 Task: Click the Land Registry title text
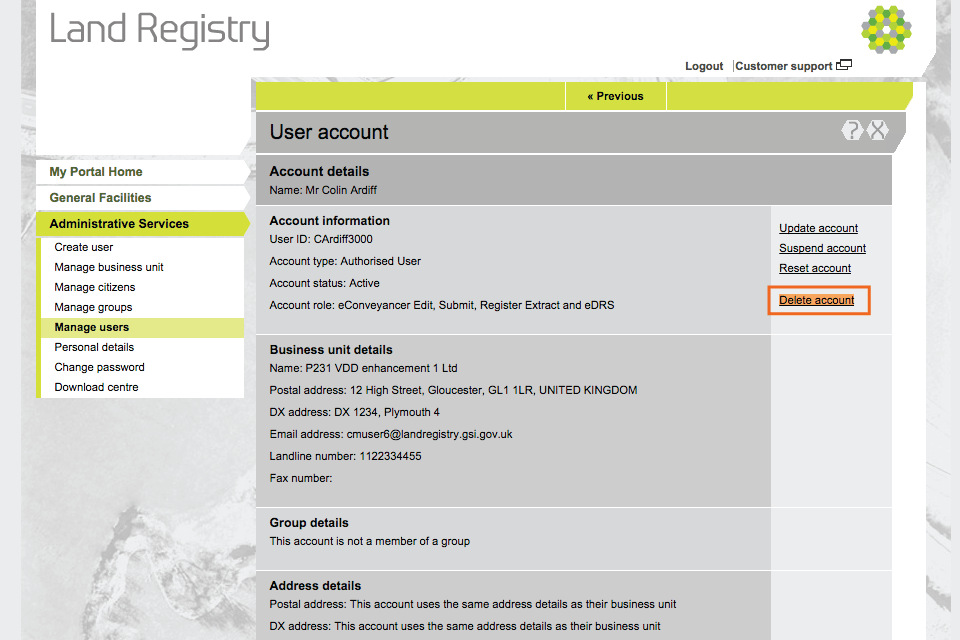[159, 30]
